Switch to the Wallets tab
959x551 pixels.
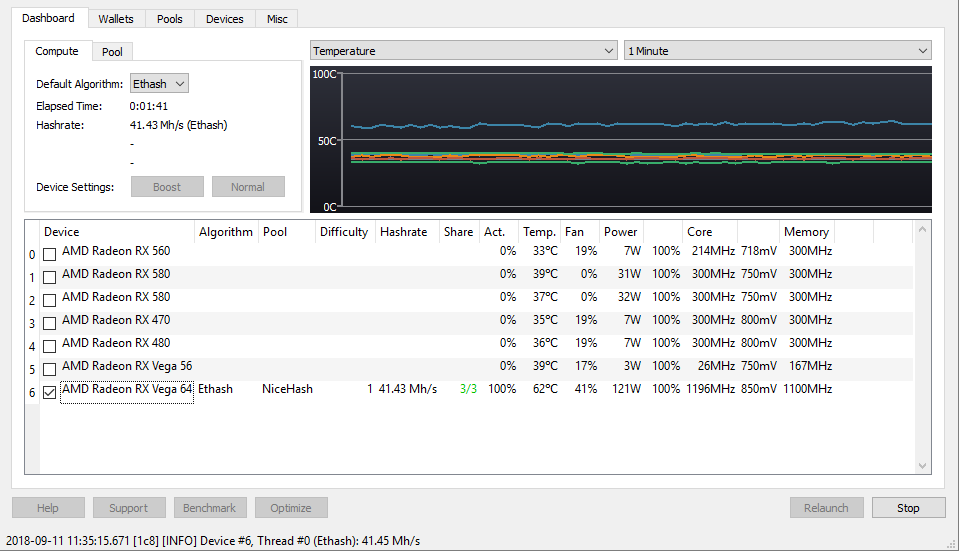(x=116, y=19)
